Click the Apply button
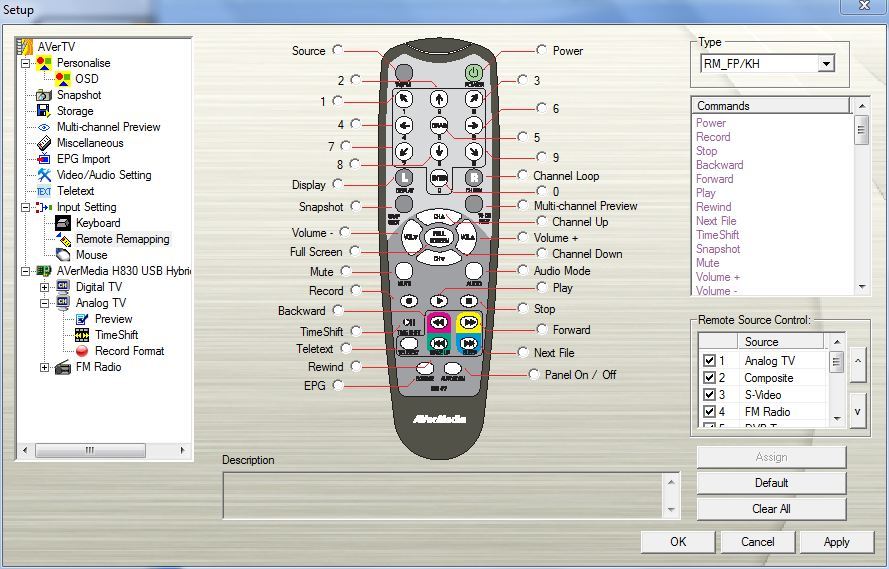 836,542
